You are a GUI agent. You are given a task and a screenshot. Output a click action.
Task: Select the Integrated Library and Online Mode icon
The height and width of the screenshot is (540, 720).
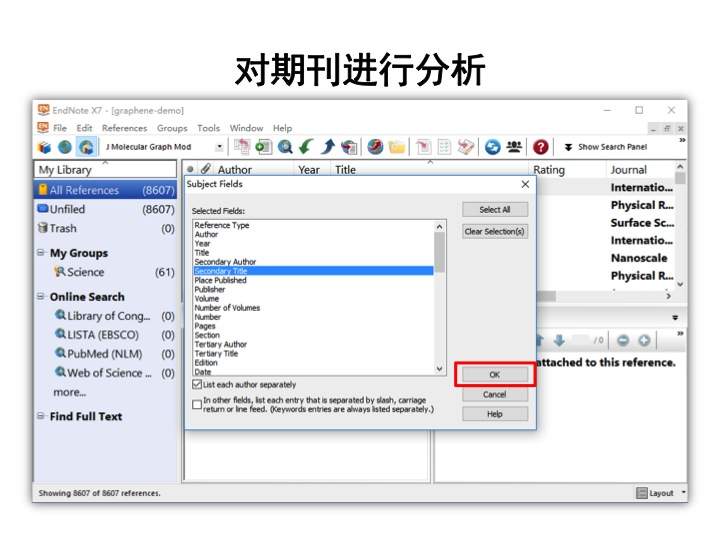tap(86, 147)
